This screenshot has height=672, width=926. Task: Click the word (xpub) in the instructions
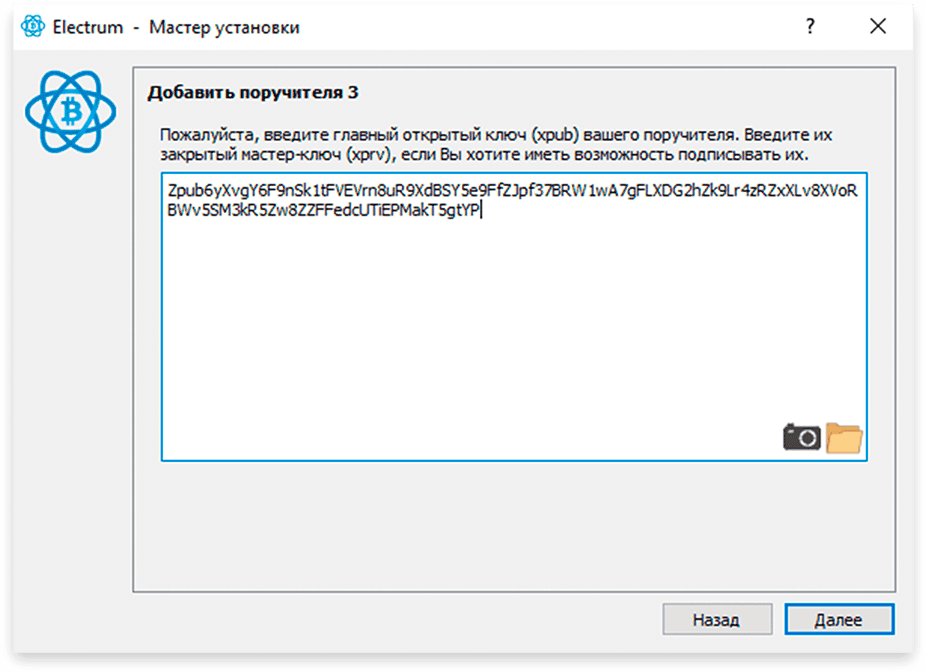pyautogui.click(x=555, y=135)
